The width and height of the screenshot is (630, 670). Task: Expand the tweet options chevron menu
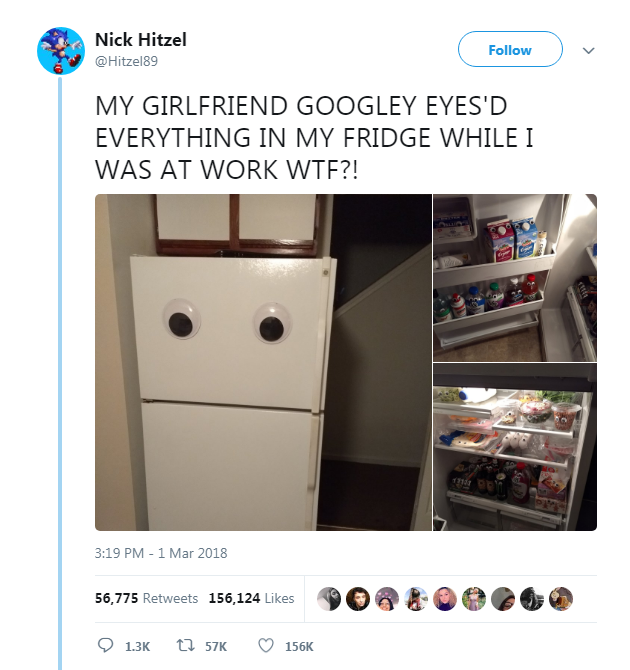tap(589, 50)
